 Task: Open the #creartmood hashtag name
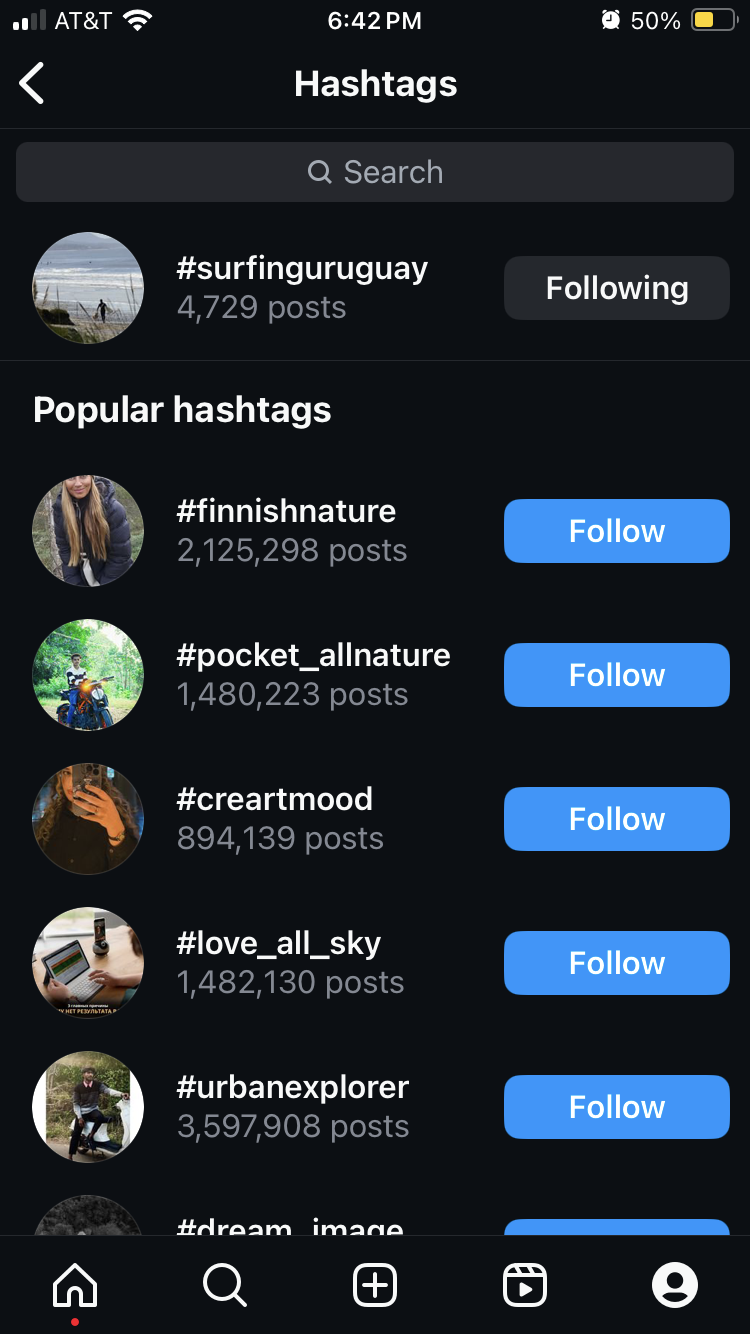(274, 799)
